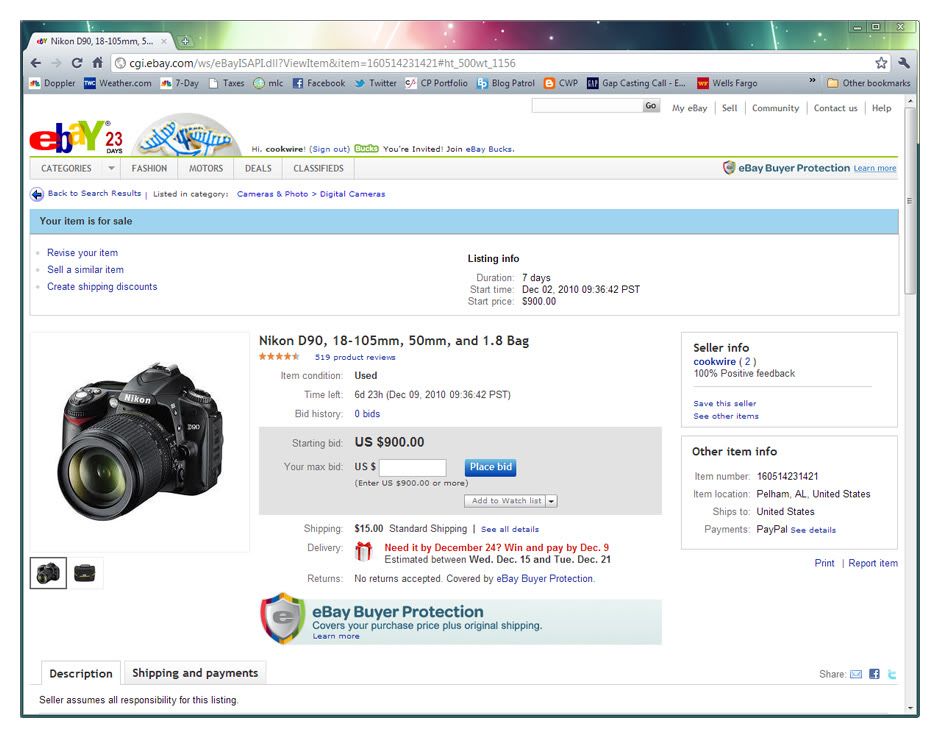Select the camera bag thumbnail image
Viewport: 940px width, 738px height.
85,573
